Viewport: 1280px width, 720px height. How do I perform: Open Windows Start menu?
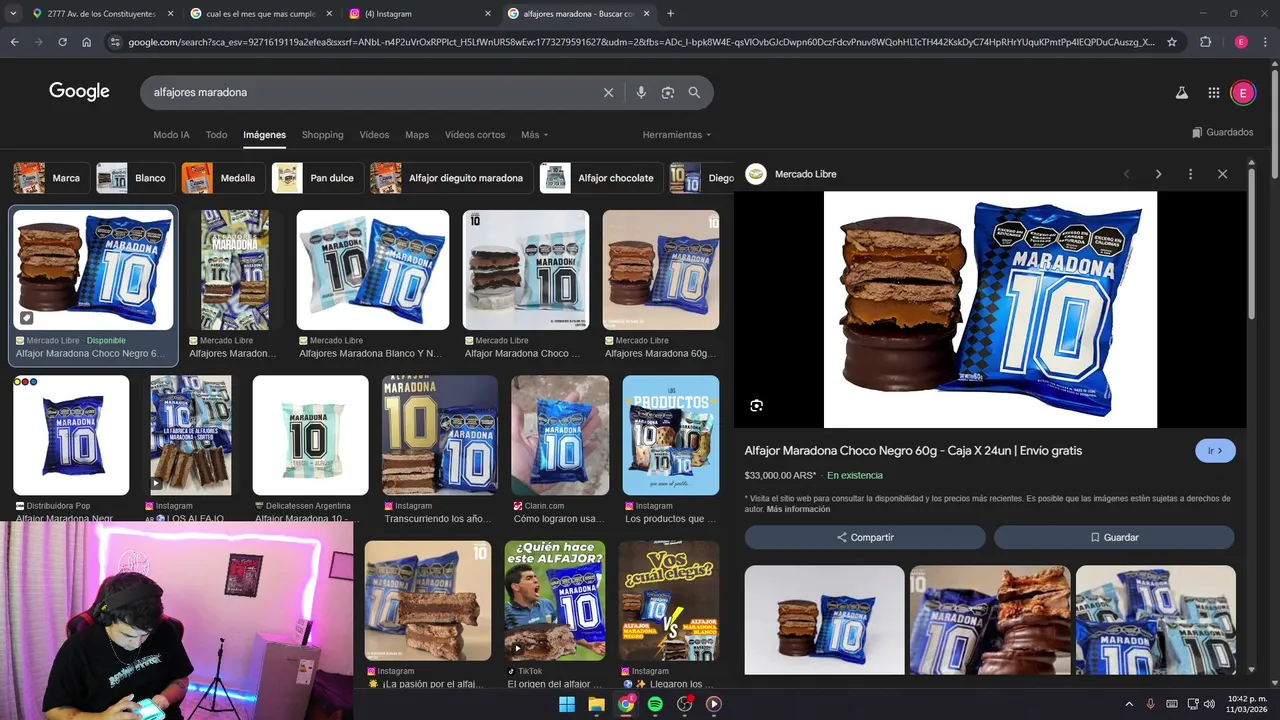point(566,704)
